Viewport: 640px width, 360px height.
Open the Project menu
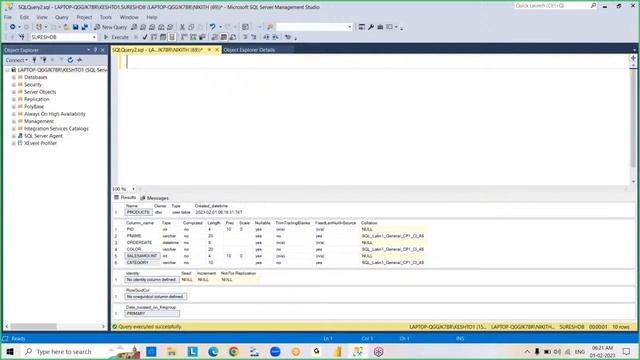84,17
